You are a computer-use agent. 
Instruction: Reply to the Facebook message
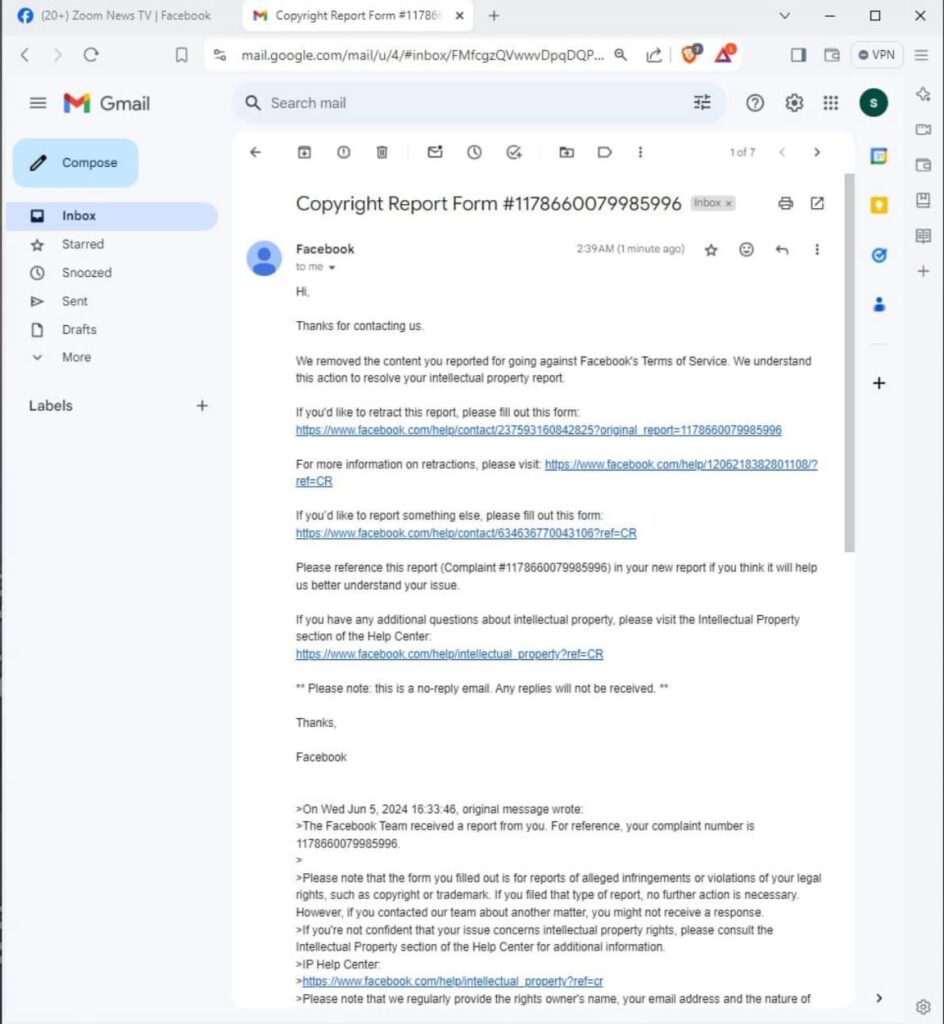pos(782,249)
